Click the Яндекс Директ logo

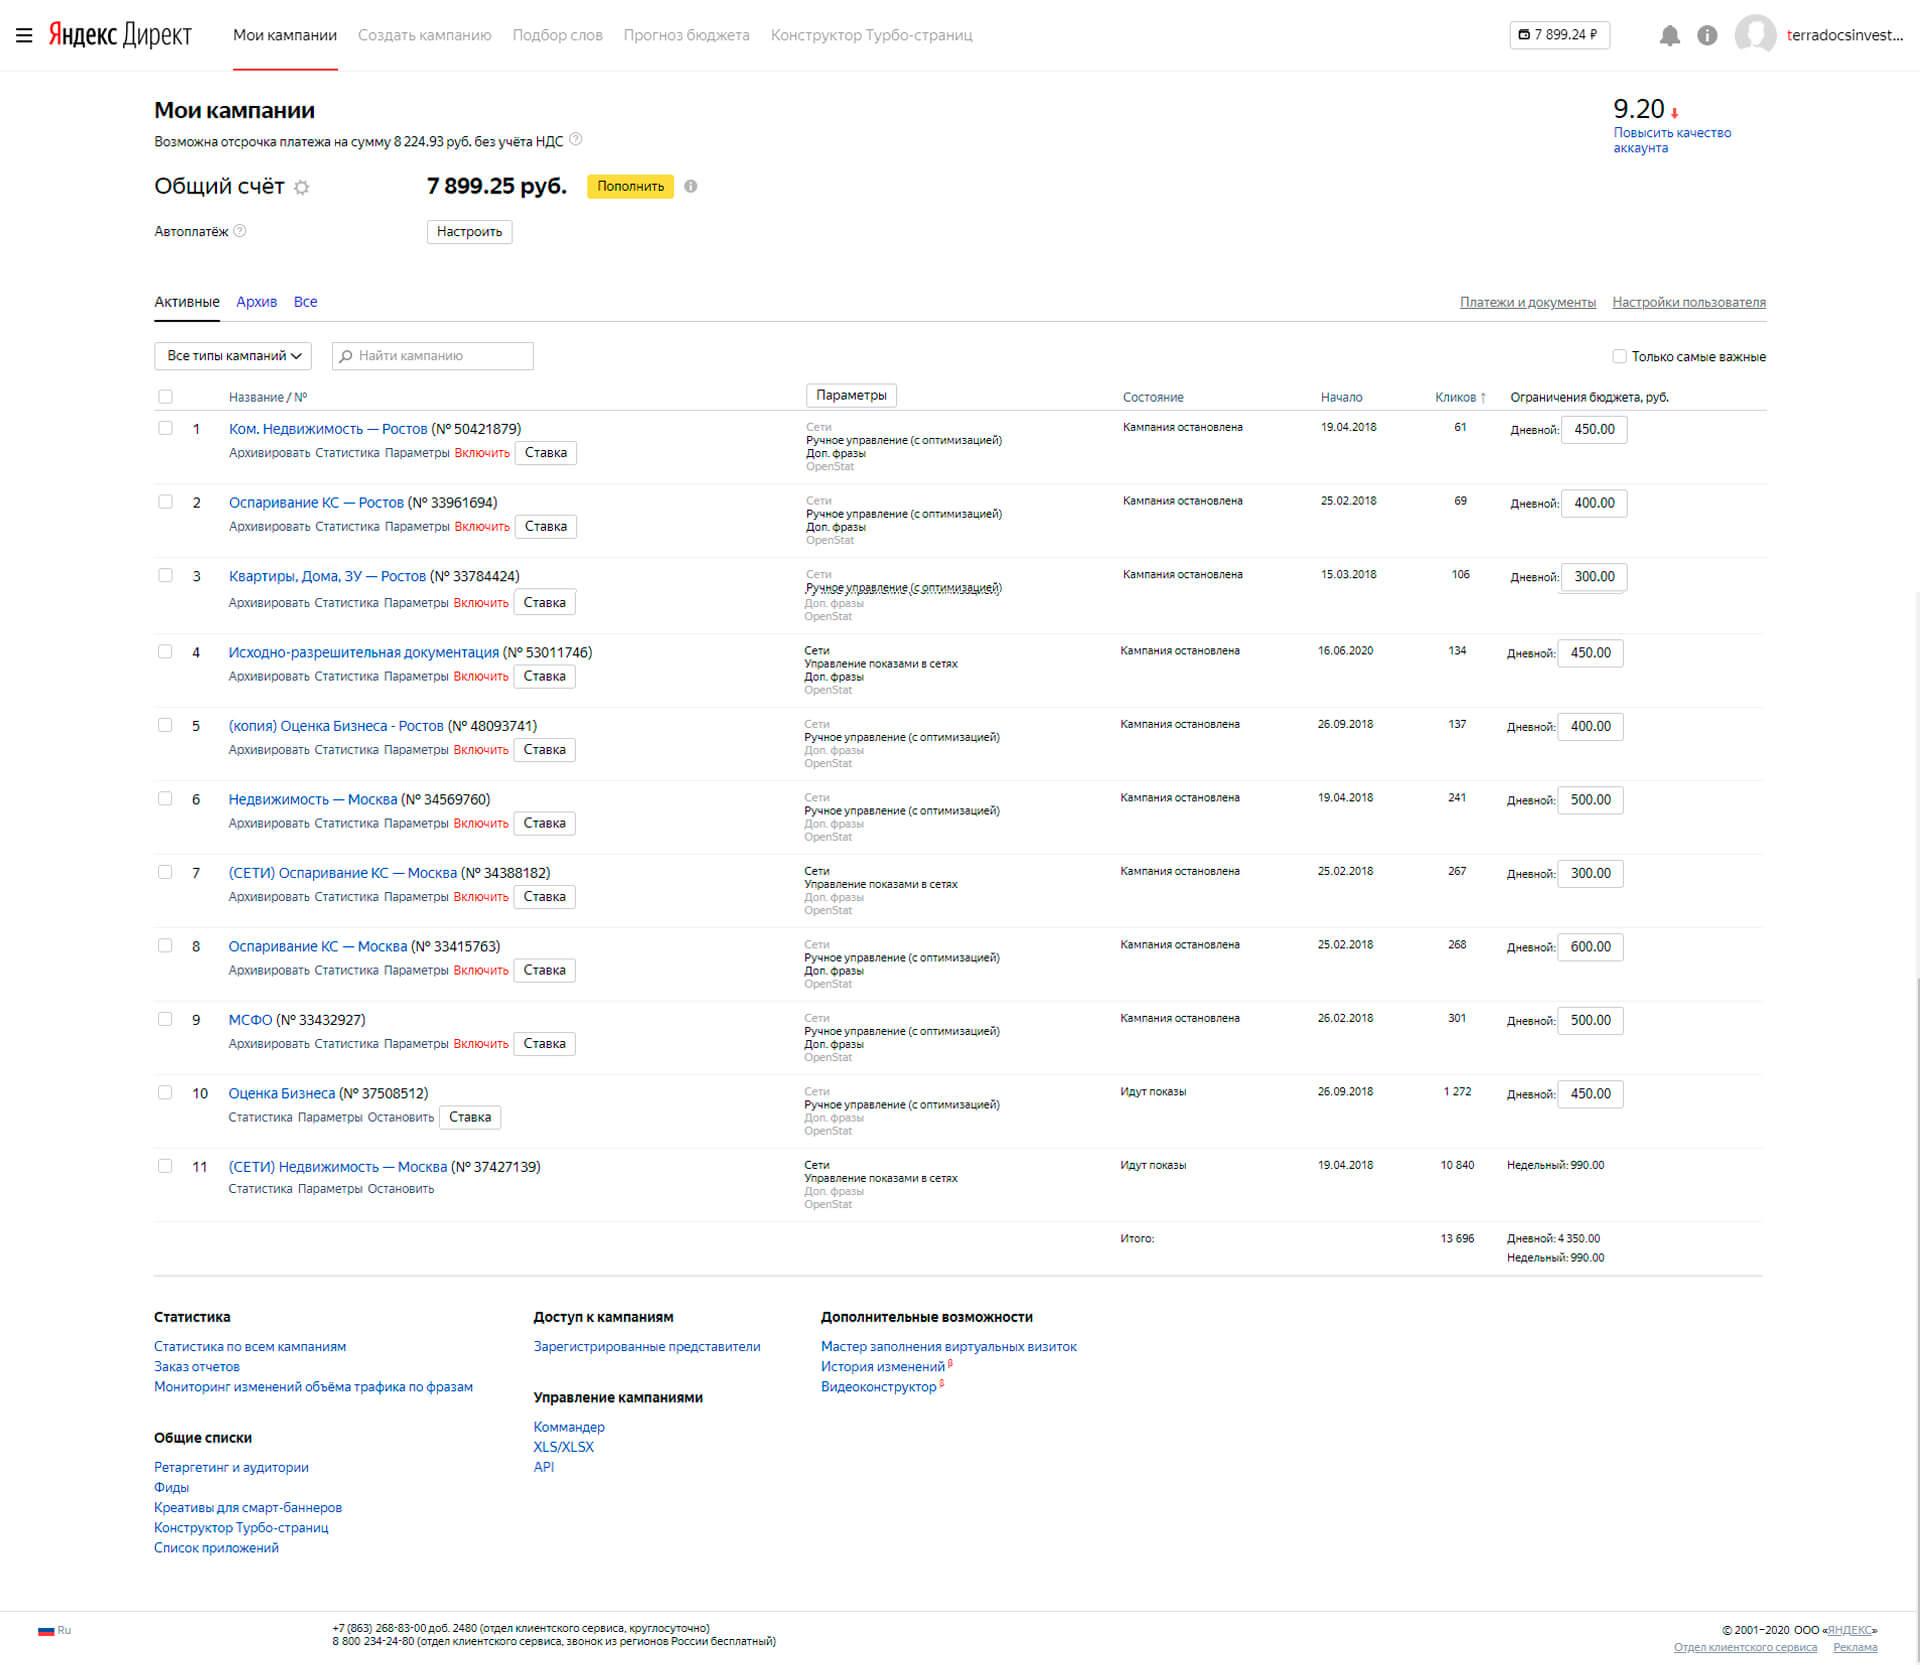coord(120,35)
